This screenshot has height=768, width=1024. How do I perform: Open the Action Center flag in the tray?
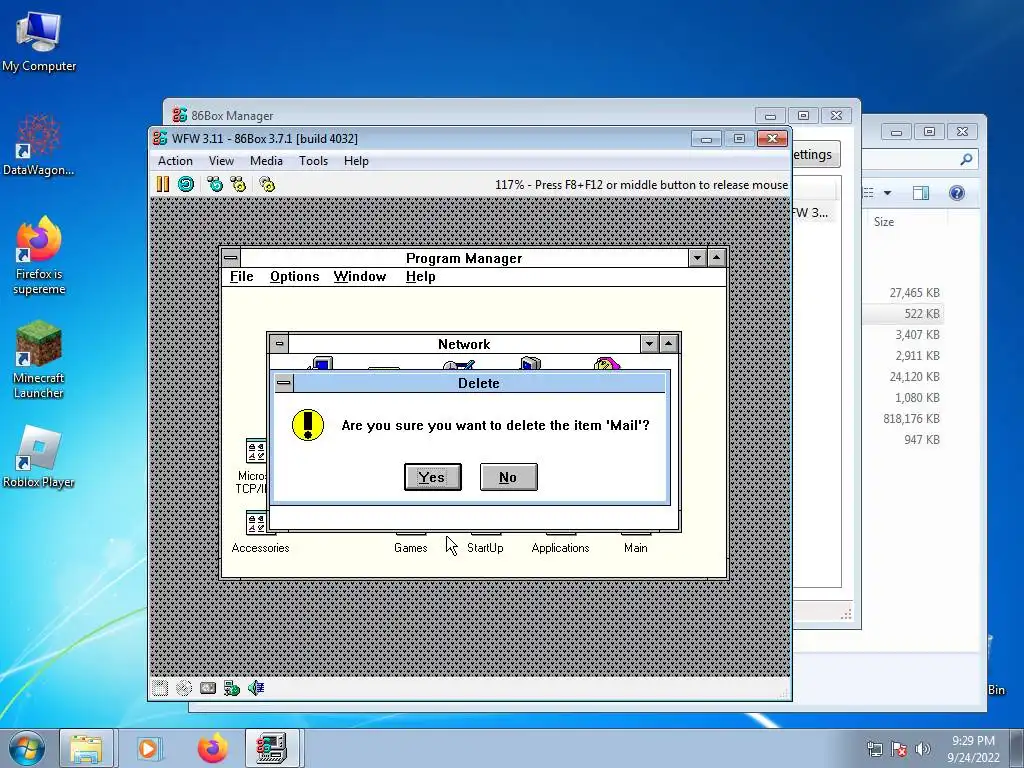899,749
